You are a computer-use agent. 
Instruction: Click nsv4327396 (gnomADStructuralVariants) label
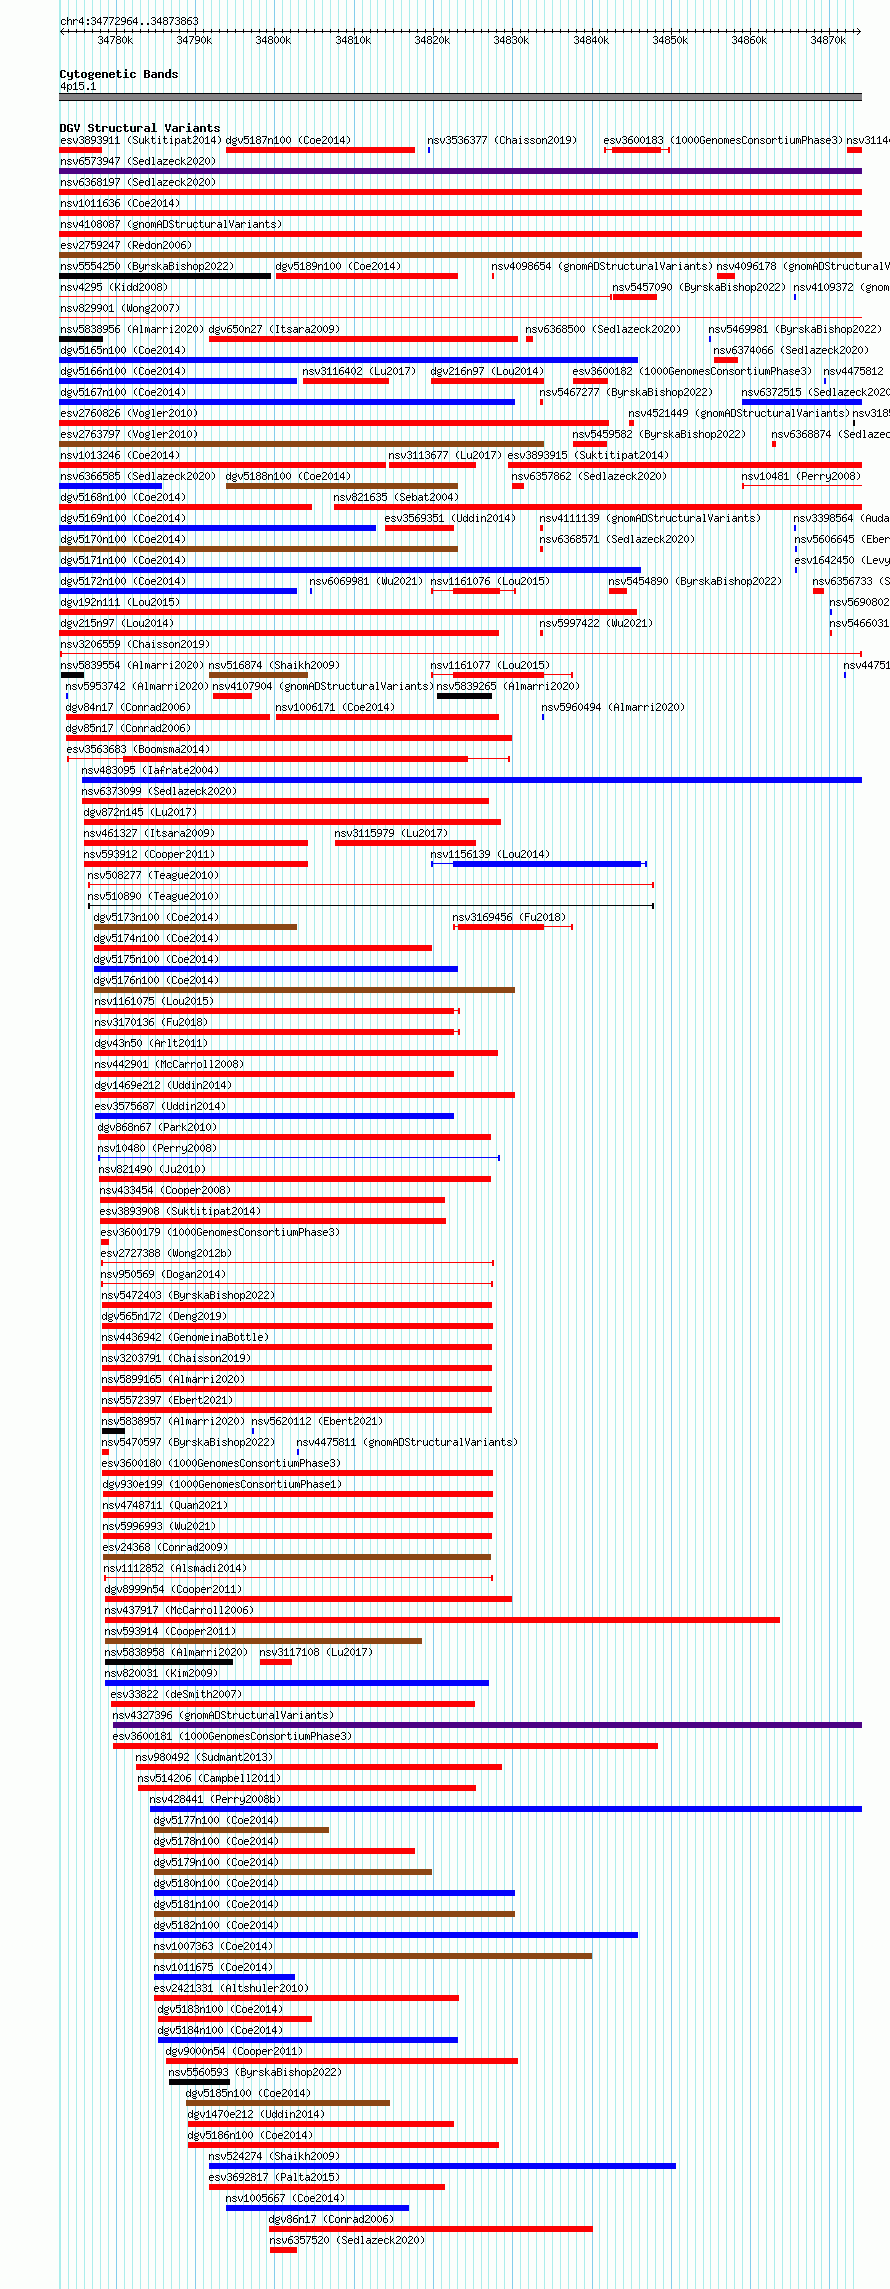click(x=223, y=1715)
